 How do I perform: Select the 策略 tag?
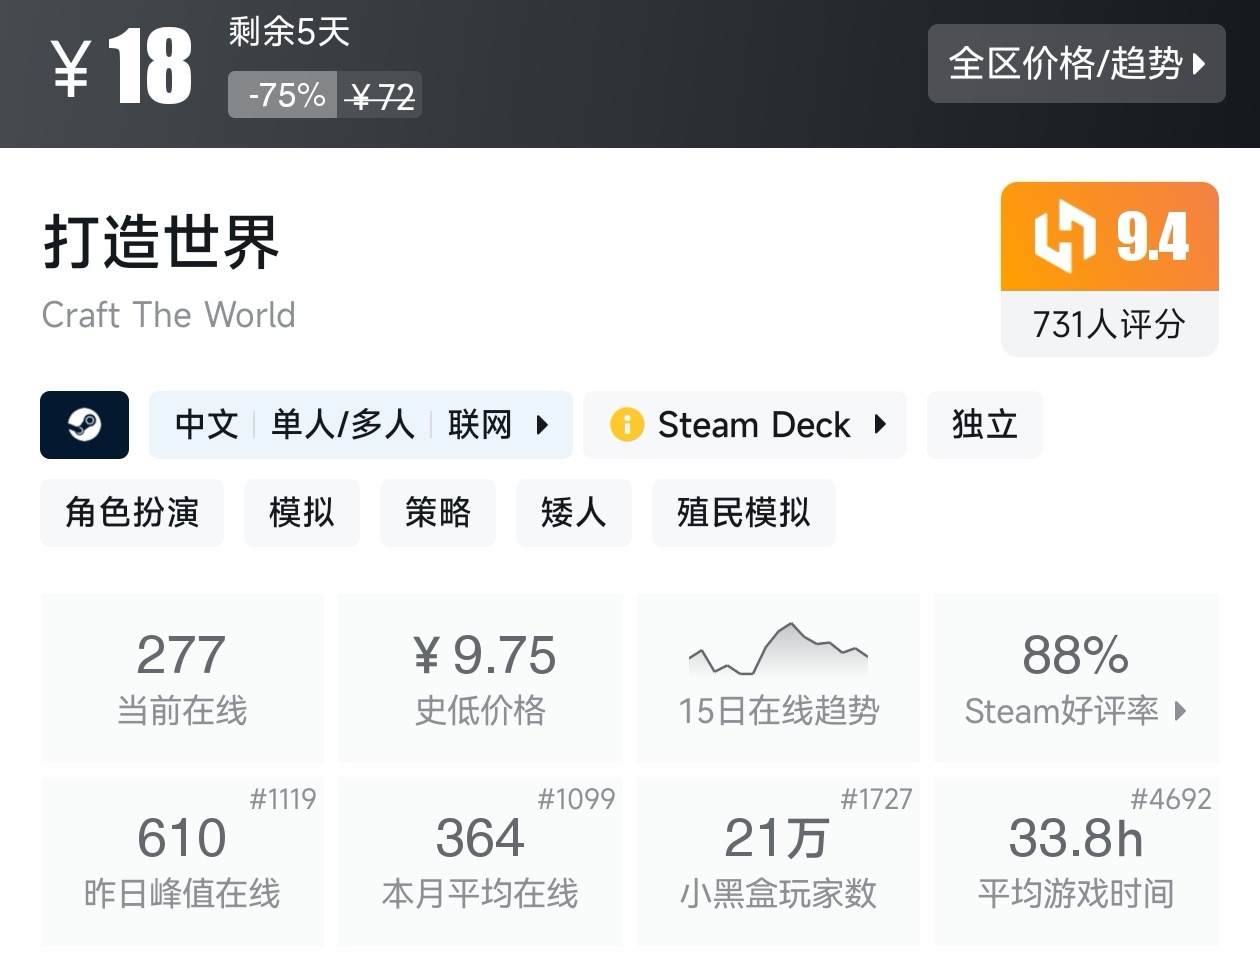[438, 513]
